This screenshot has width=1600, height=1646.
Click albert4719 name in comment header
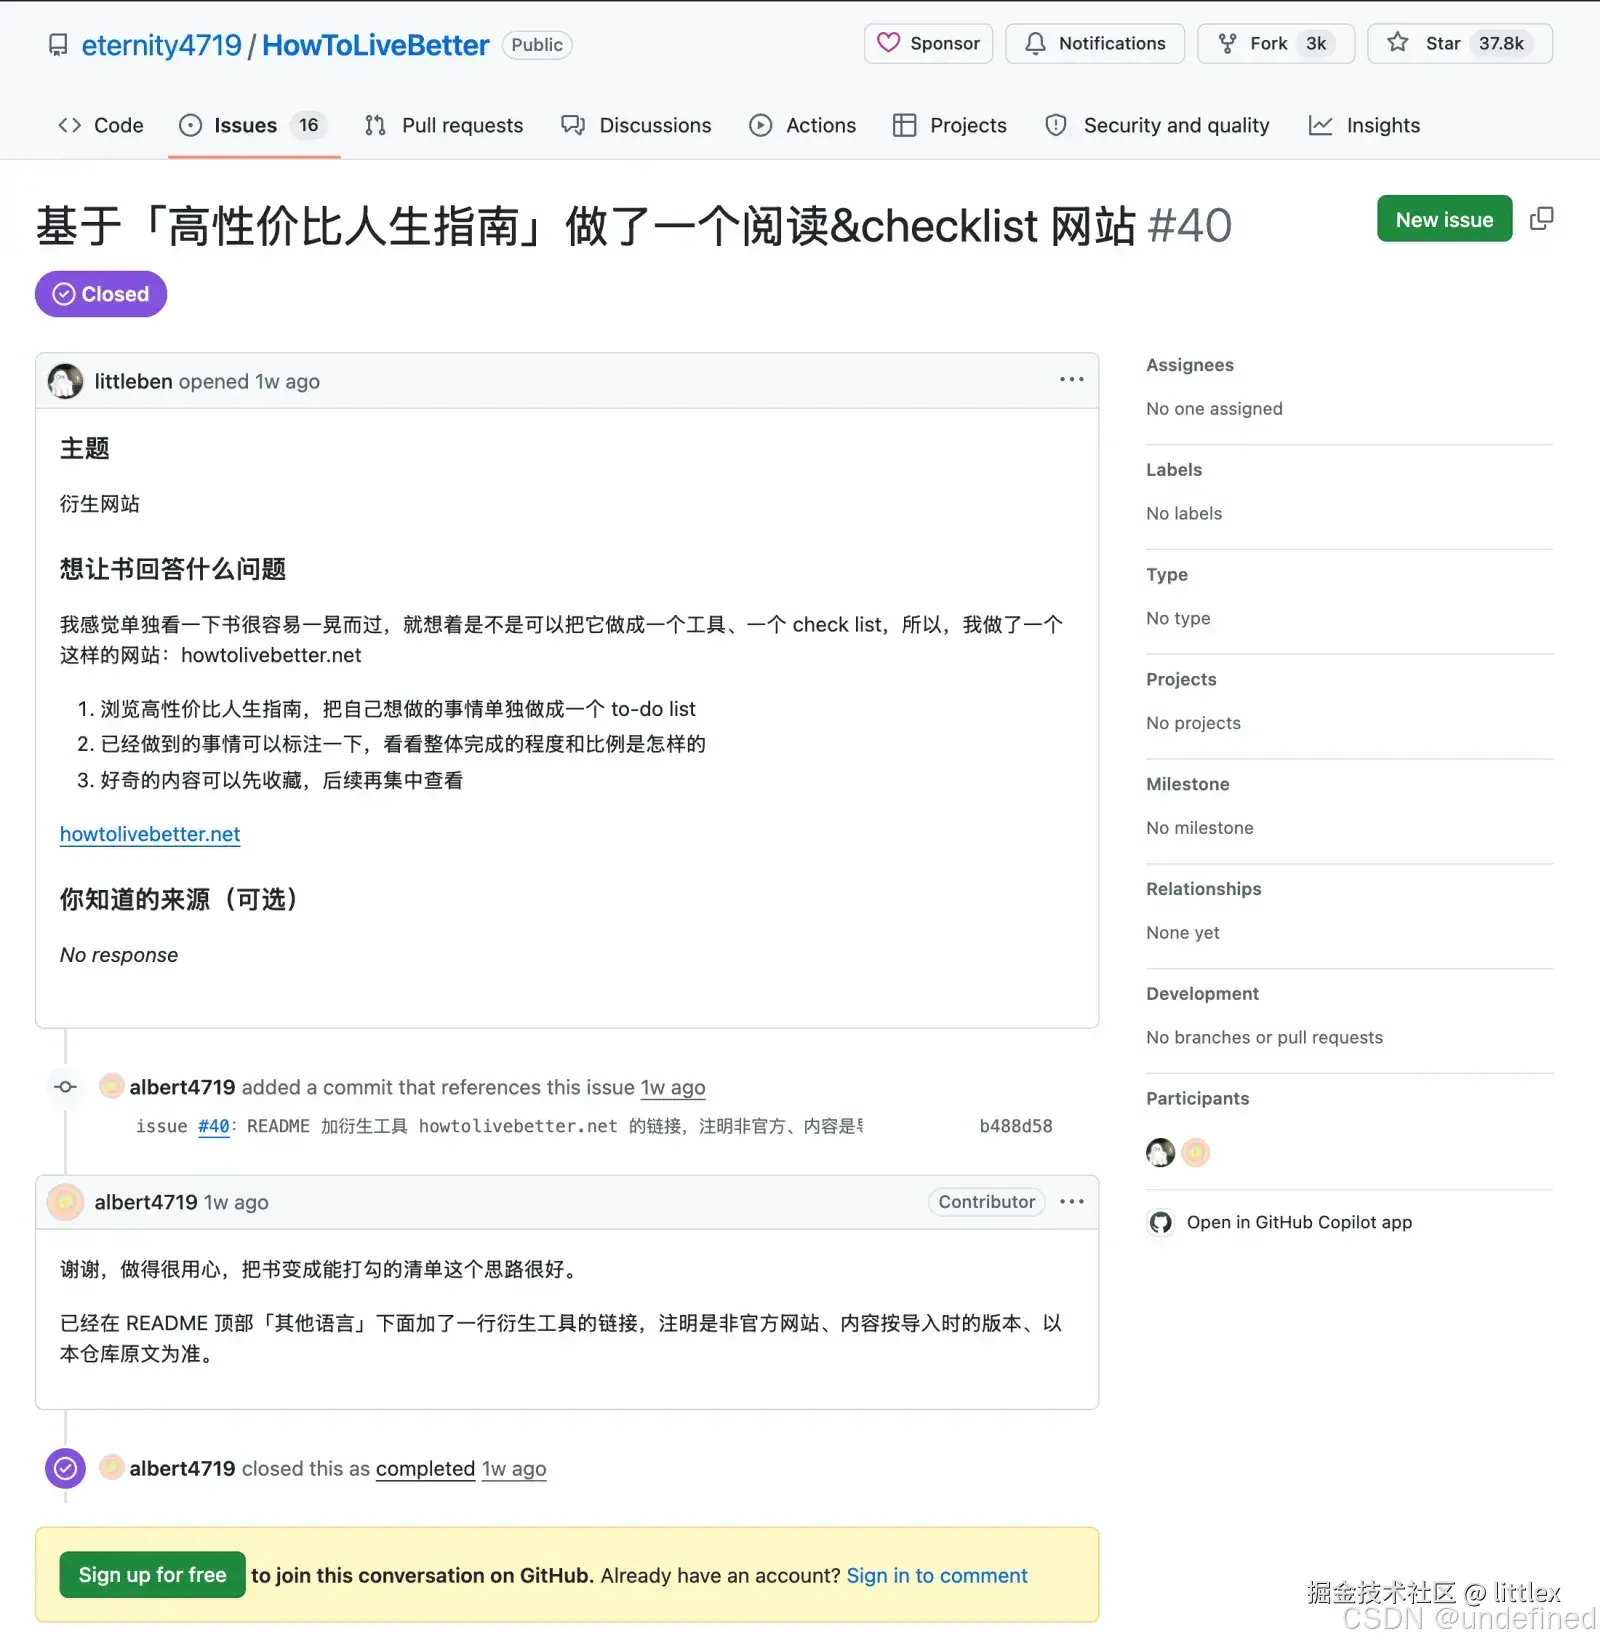click(x=146, y=1202)
